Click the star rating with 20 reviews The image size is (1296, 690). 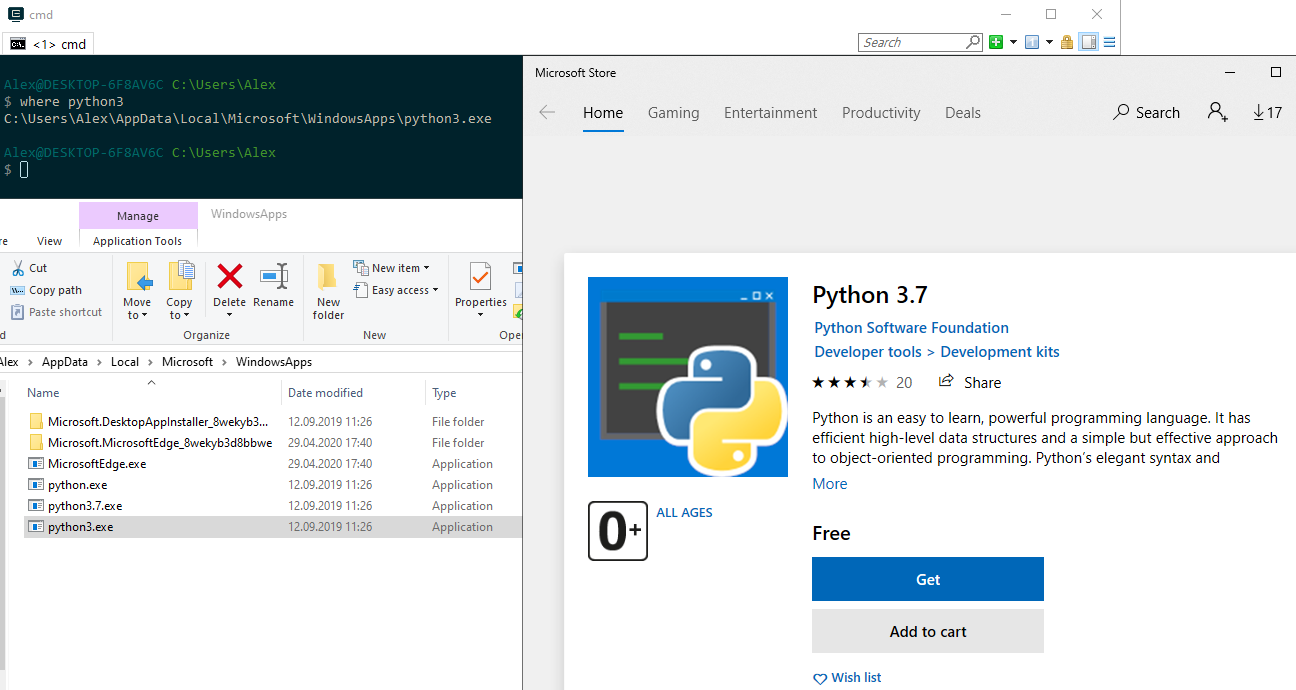tap(862, 382)
